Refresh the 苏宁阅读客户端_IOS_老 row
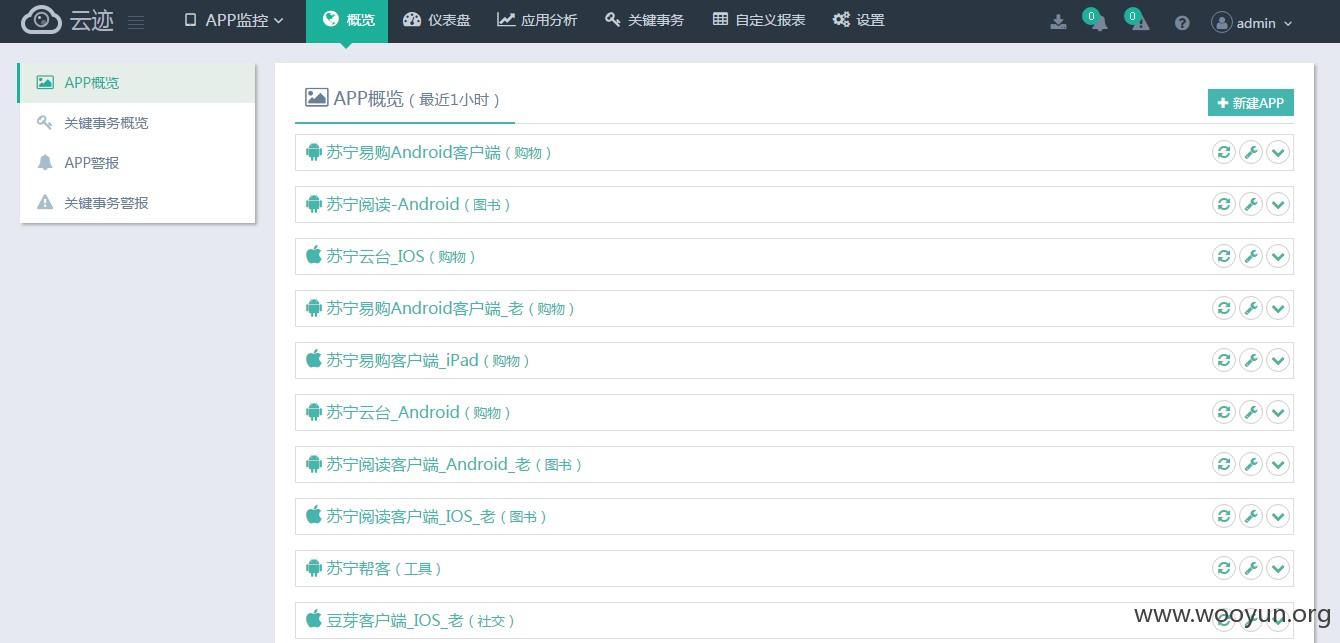Viewport: 1340px width, 643px height. 1223,516
